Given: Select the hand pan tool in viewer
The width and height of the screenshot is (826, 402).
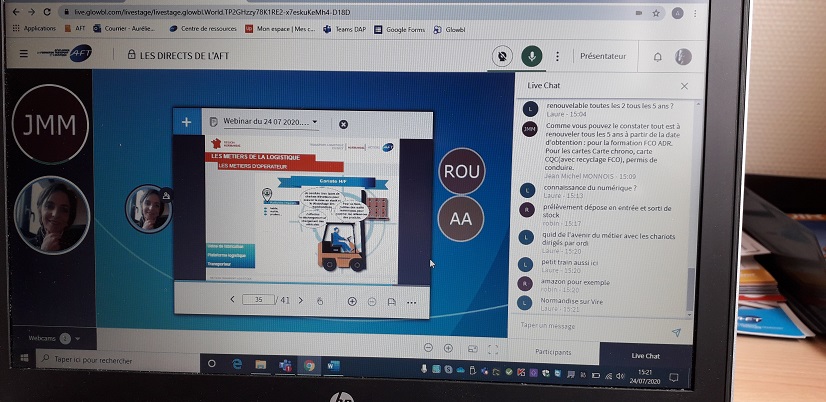Looking at the screenshot, I should 319,301.
